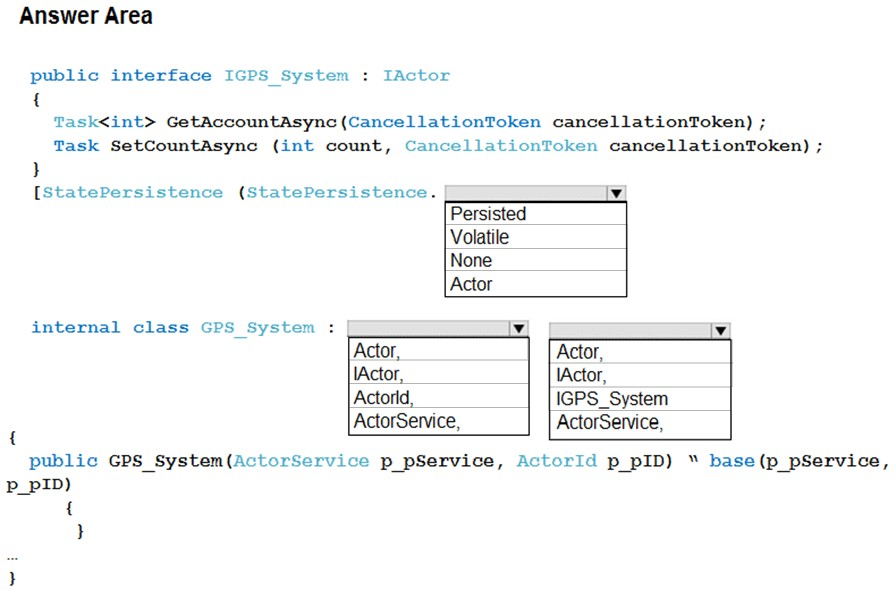
Task: Select Volatile in StatePersistence list
Action: click(535, 237)
